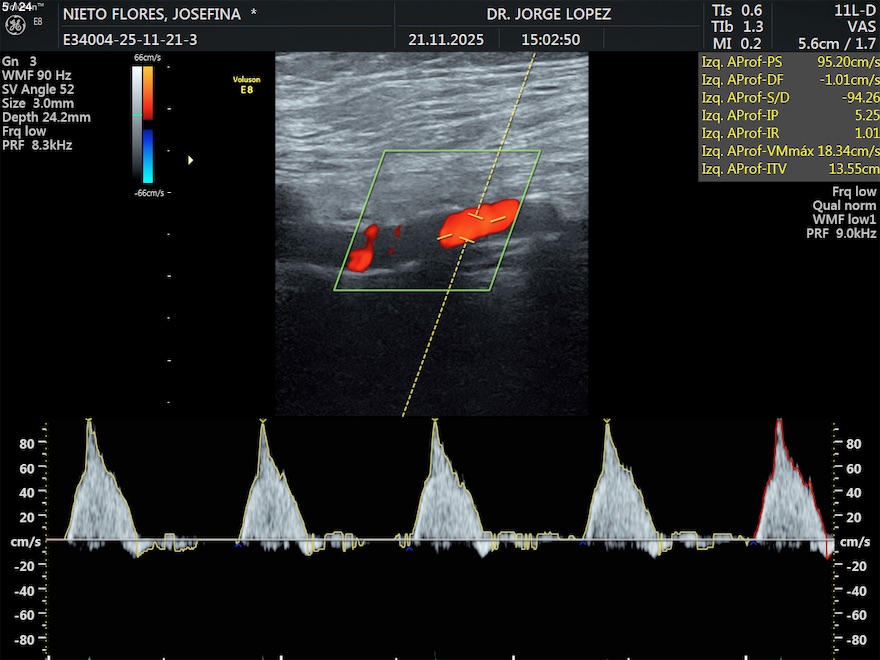Click the spectral Doppler baseline
Screen dimensions: 880x660
[x=440, y=540]
